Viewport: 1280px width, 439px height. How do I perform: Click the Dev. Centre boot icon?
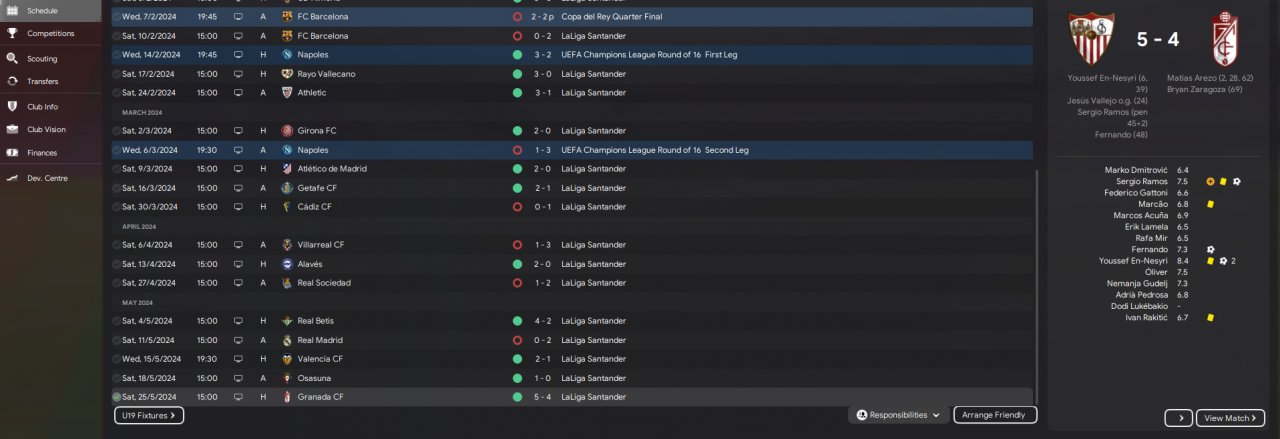tap(12, 178)
